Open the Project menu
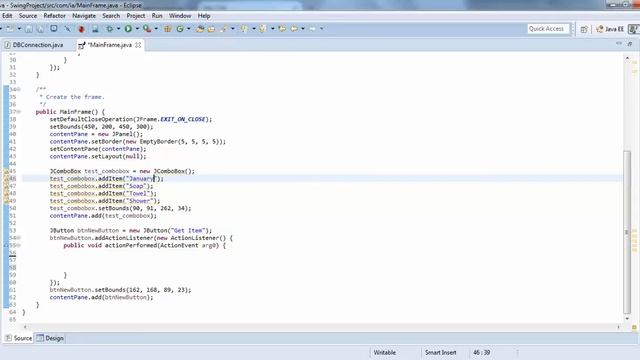This screenshot has width=640, height=360. pos(136,16)
